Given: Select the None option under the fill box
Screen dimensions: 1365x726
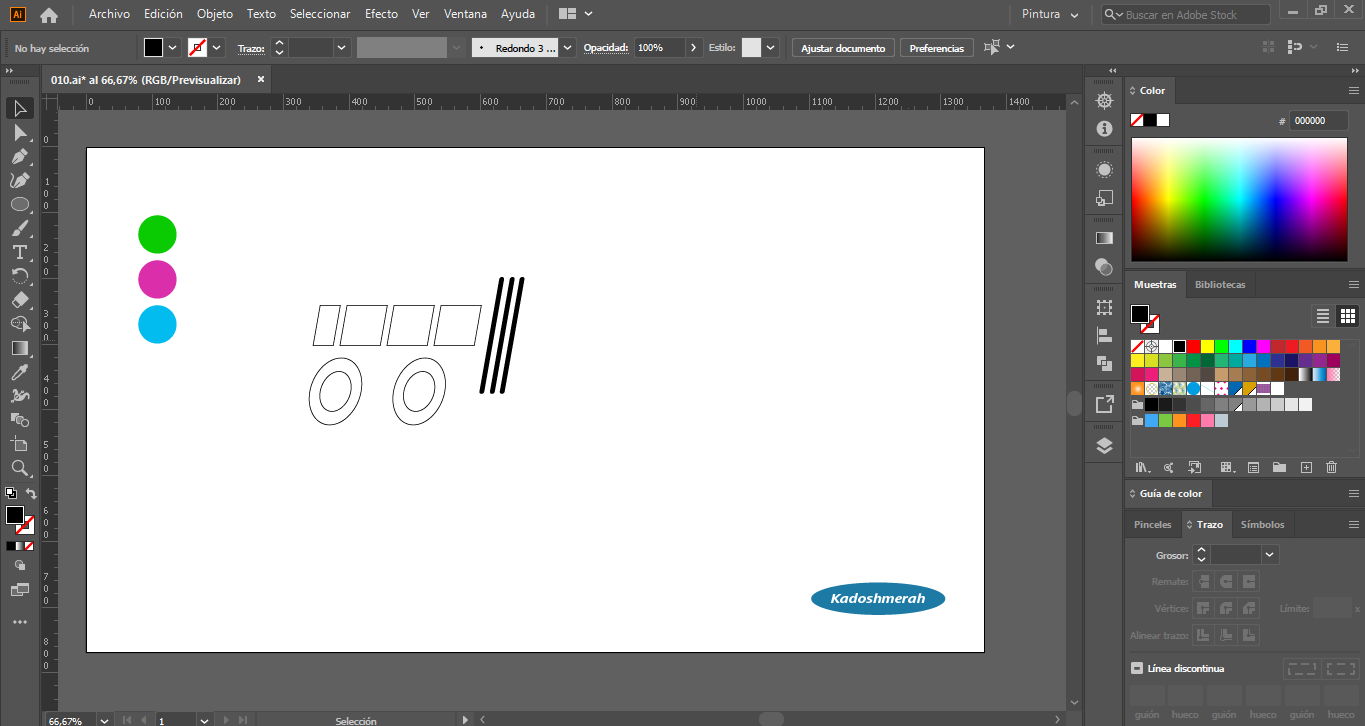Looking at the screenshot, I should pyautogui.click(x=29, y=546).
